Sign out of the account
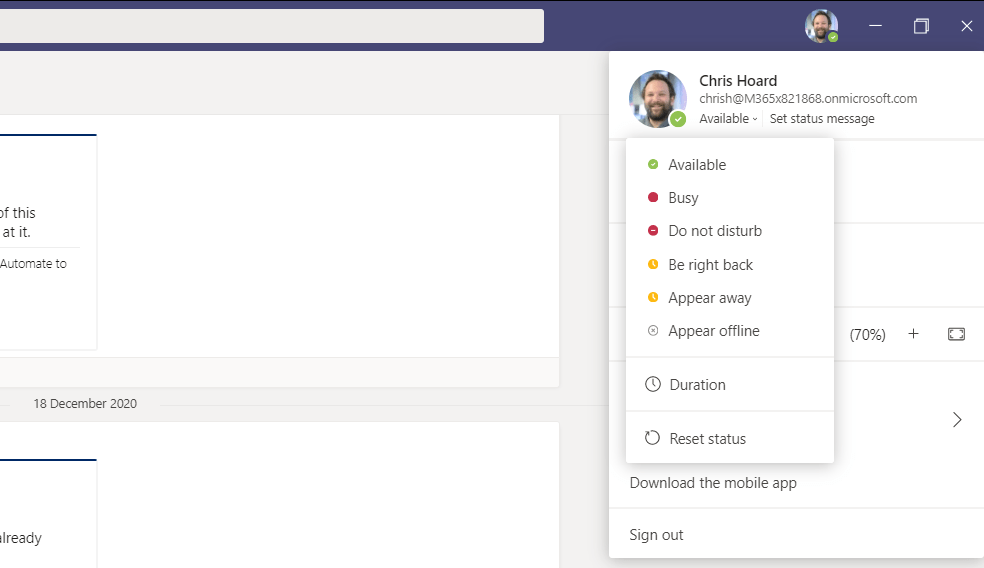This screenshot has width=984, height=568. point(656,535)
